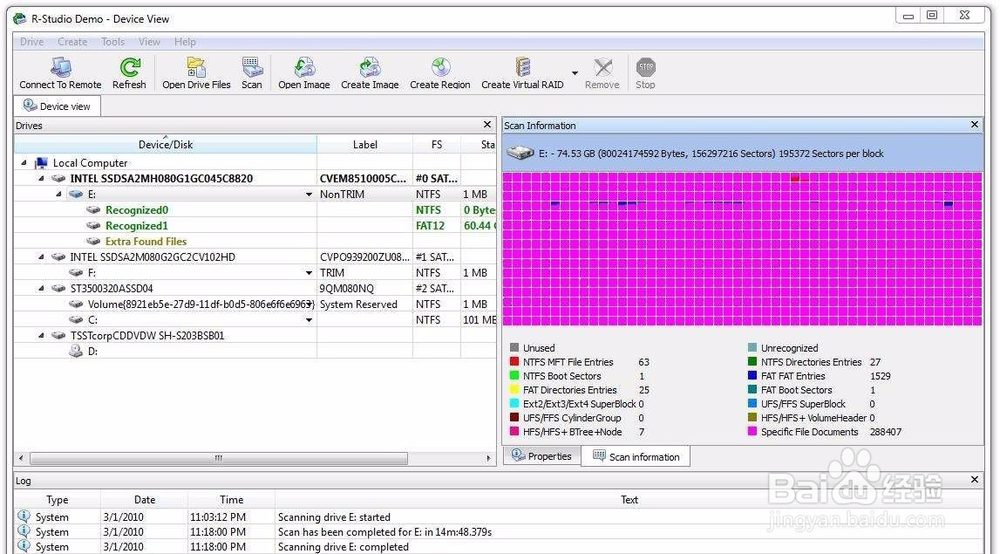1000x554 pixels.
Task: Open the Drive menu
Action: click(32, 41)
